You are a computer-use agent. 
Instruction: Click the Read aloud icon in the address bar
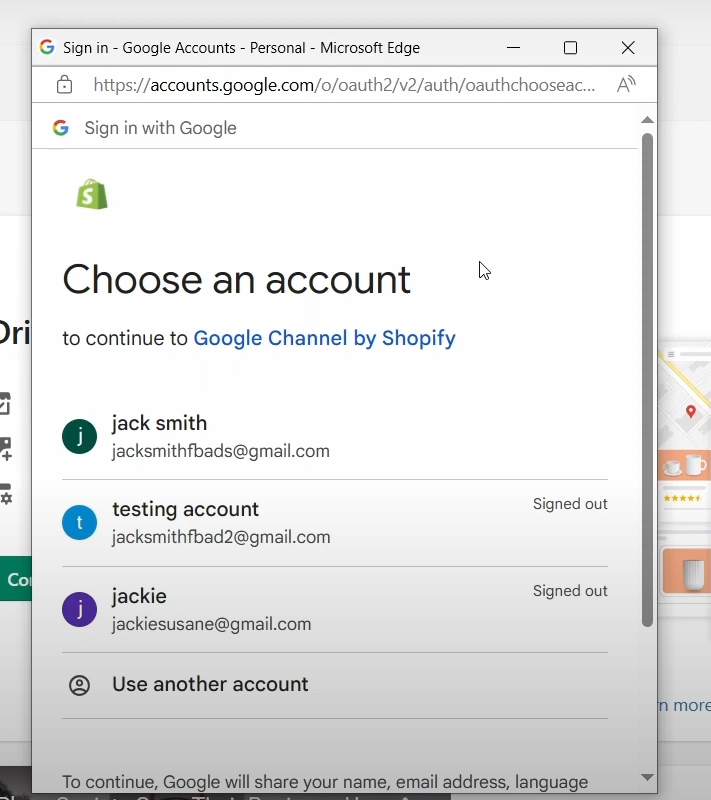626,85
